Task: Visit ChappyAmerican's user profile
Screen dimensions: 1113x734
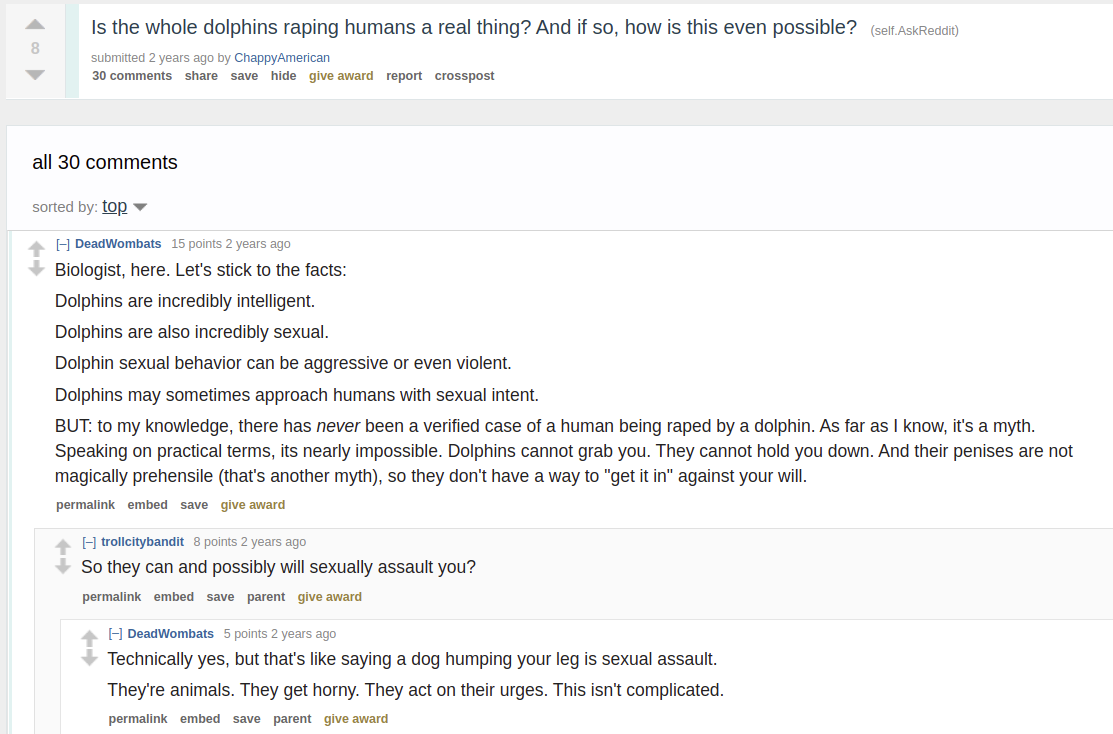Action: click(x=282, y=58)
